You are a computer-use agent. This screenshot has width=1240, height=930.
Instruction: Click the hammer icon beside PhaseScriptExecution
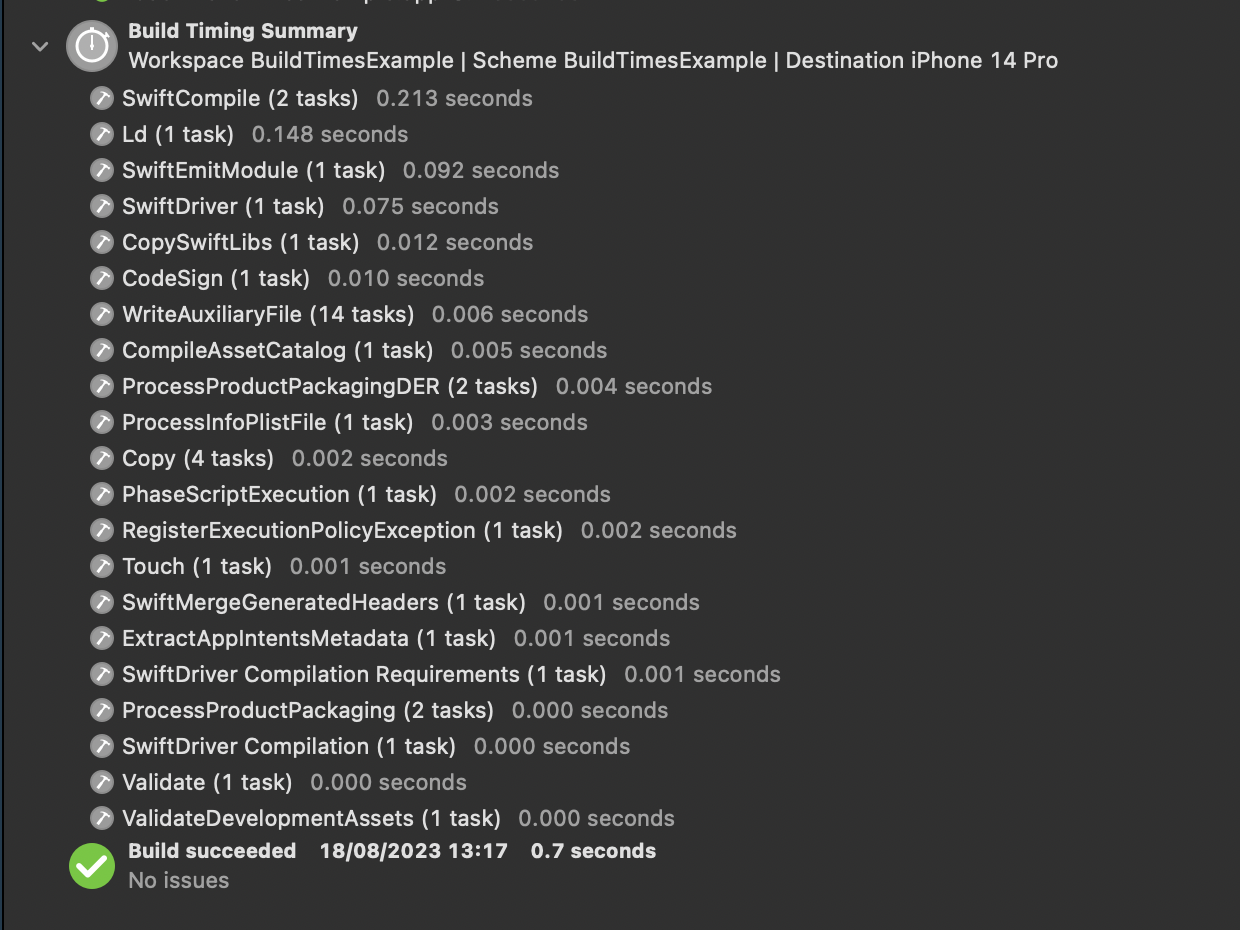102,494
